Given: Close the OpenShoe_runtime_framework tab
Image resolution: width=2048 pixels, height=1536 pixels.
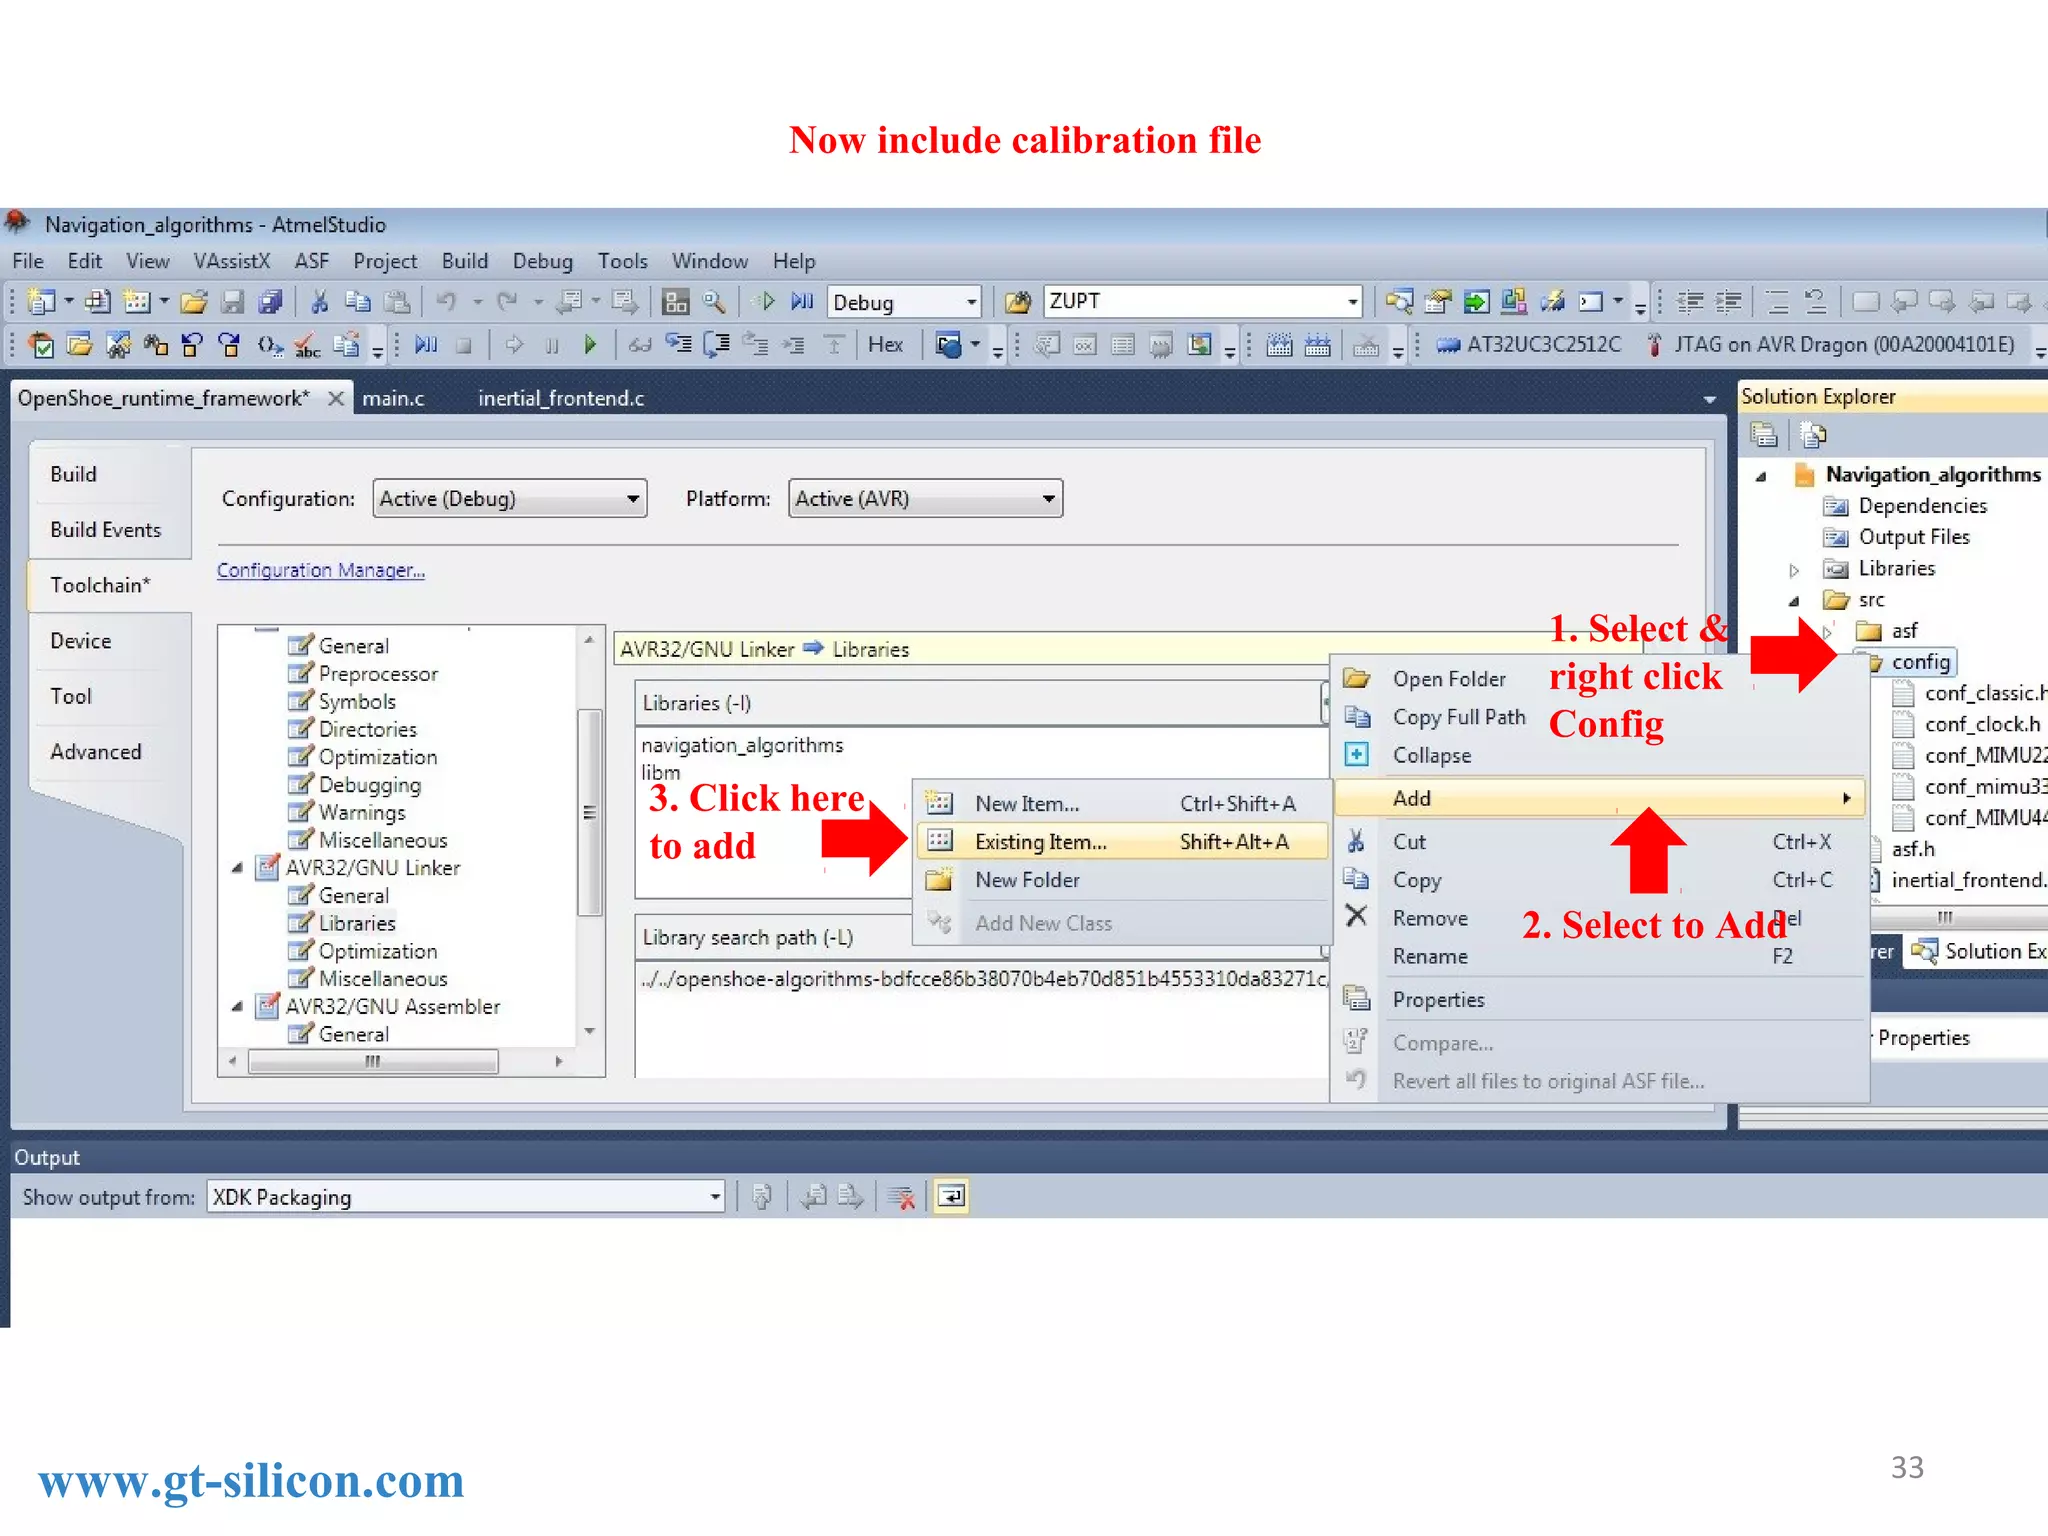Looking at the screenshot, I should [x=336, y=398].
